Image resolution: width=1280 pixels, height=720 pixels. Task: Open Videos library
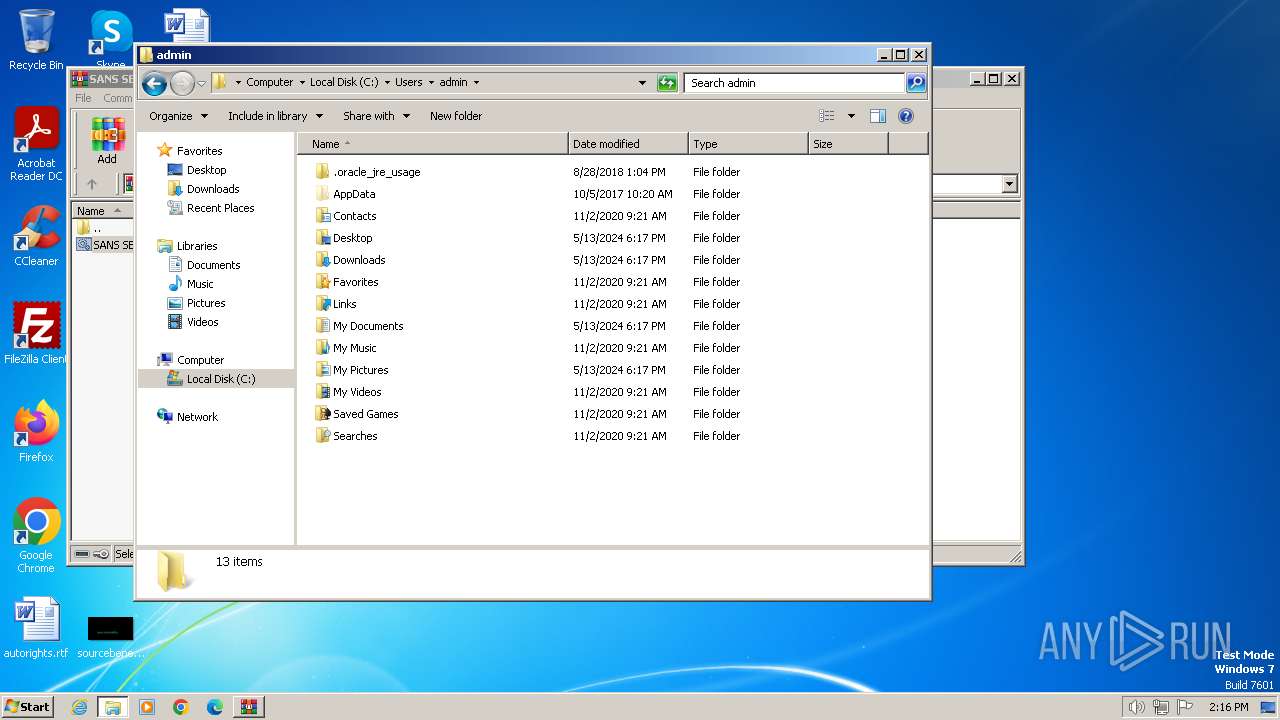(202, 322)
